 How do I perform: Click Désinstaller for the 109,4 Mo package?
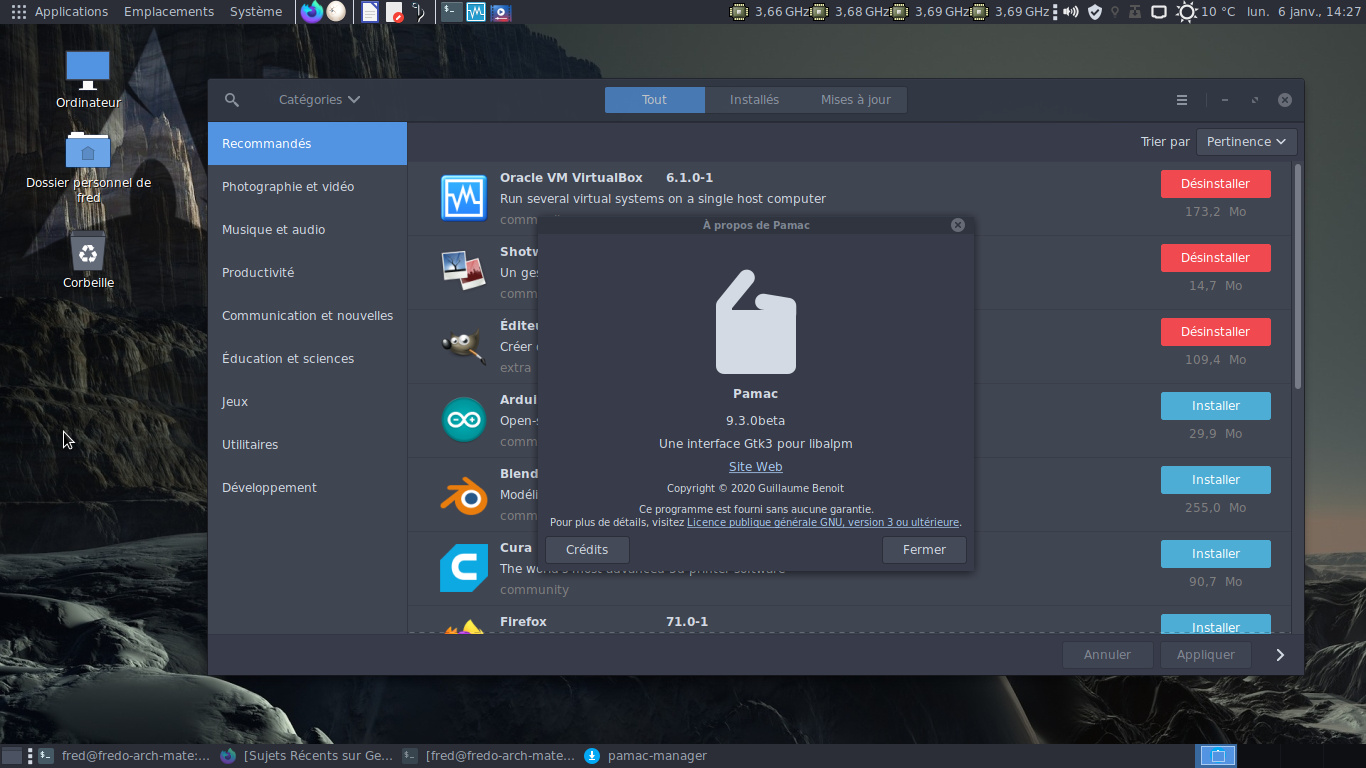click(1215, 332)
